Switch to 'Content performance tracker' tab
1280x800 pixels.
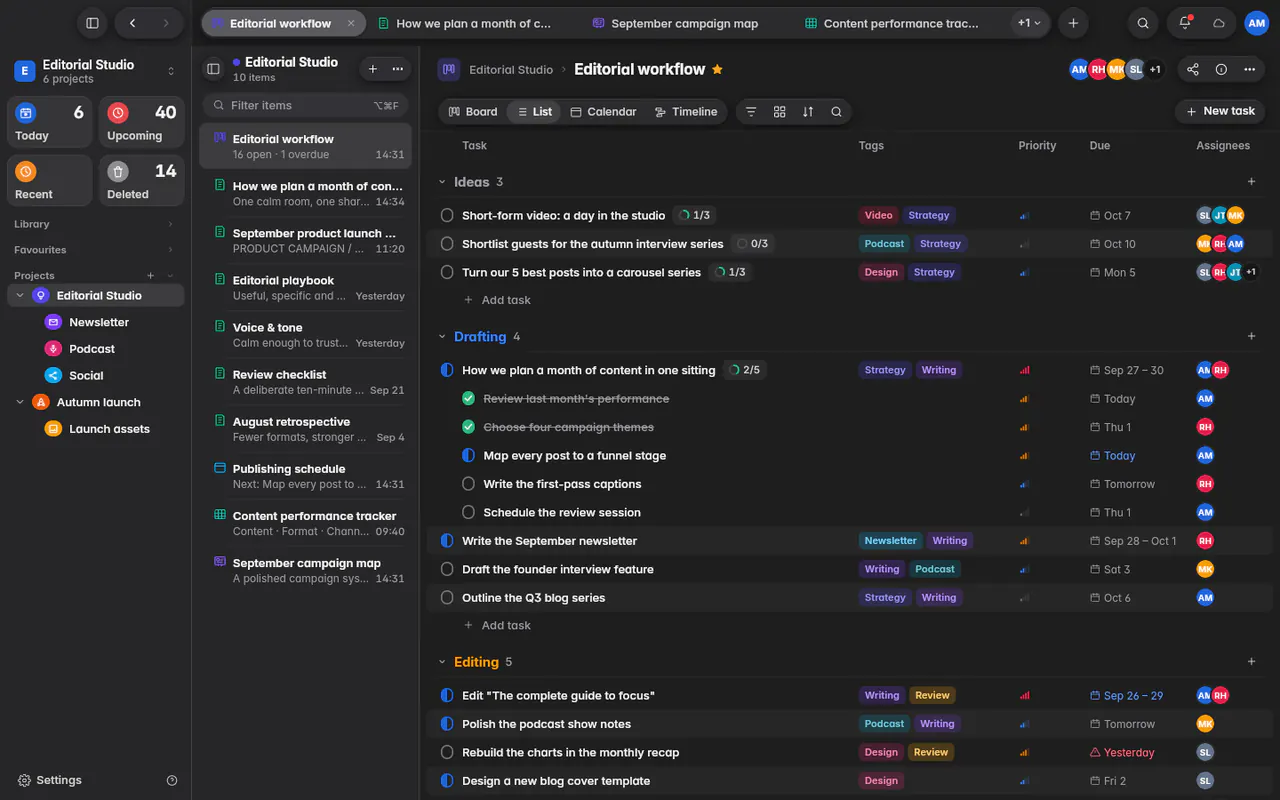(x=893, y=23)
